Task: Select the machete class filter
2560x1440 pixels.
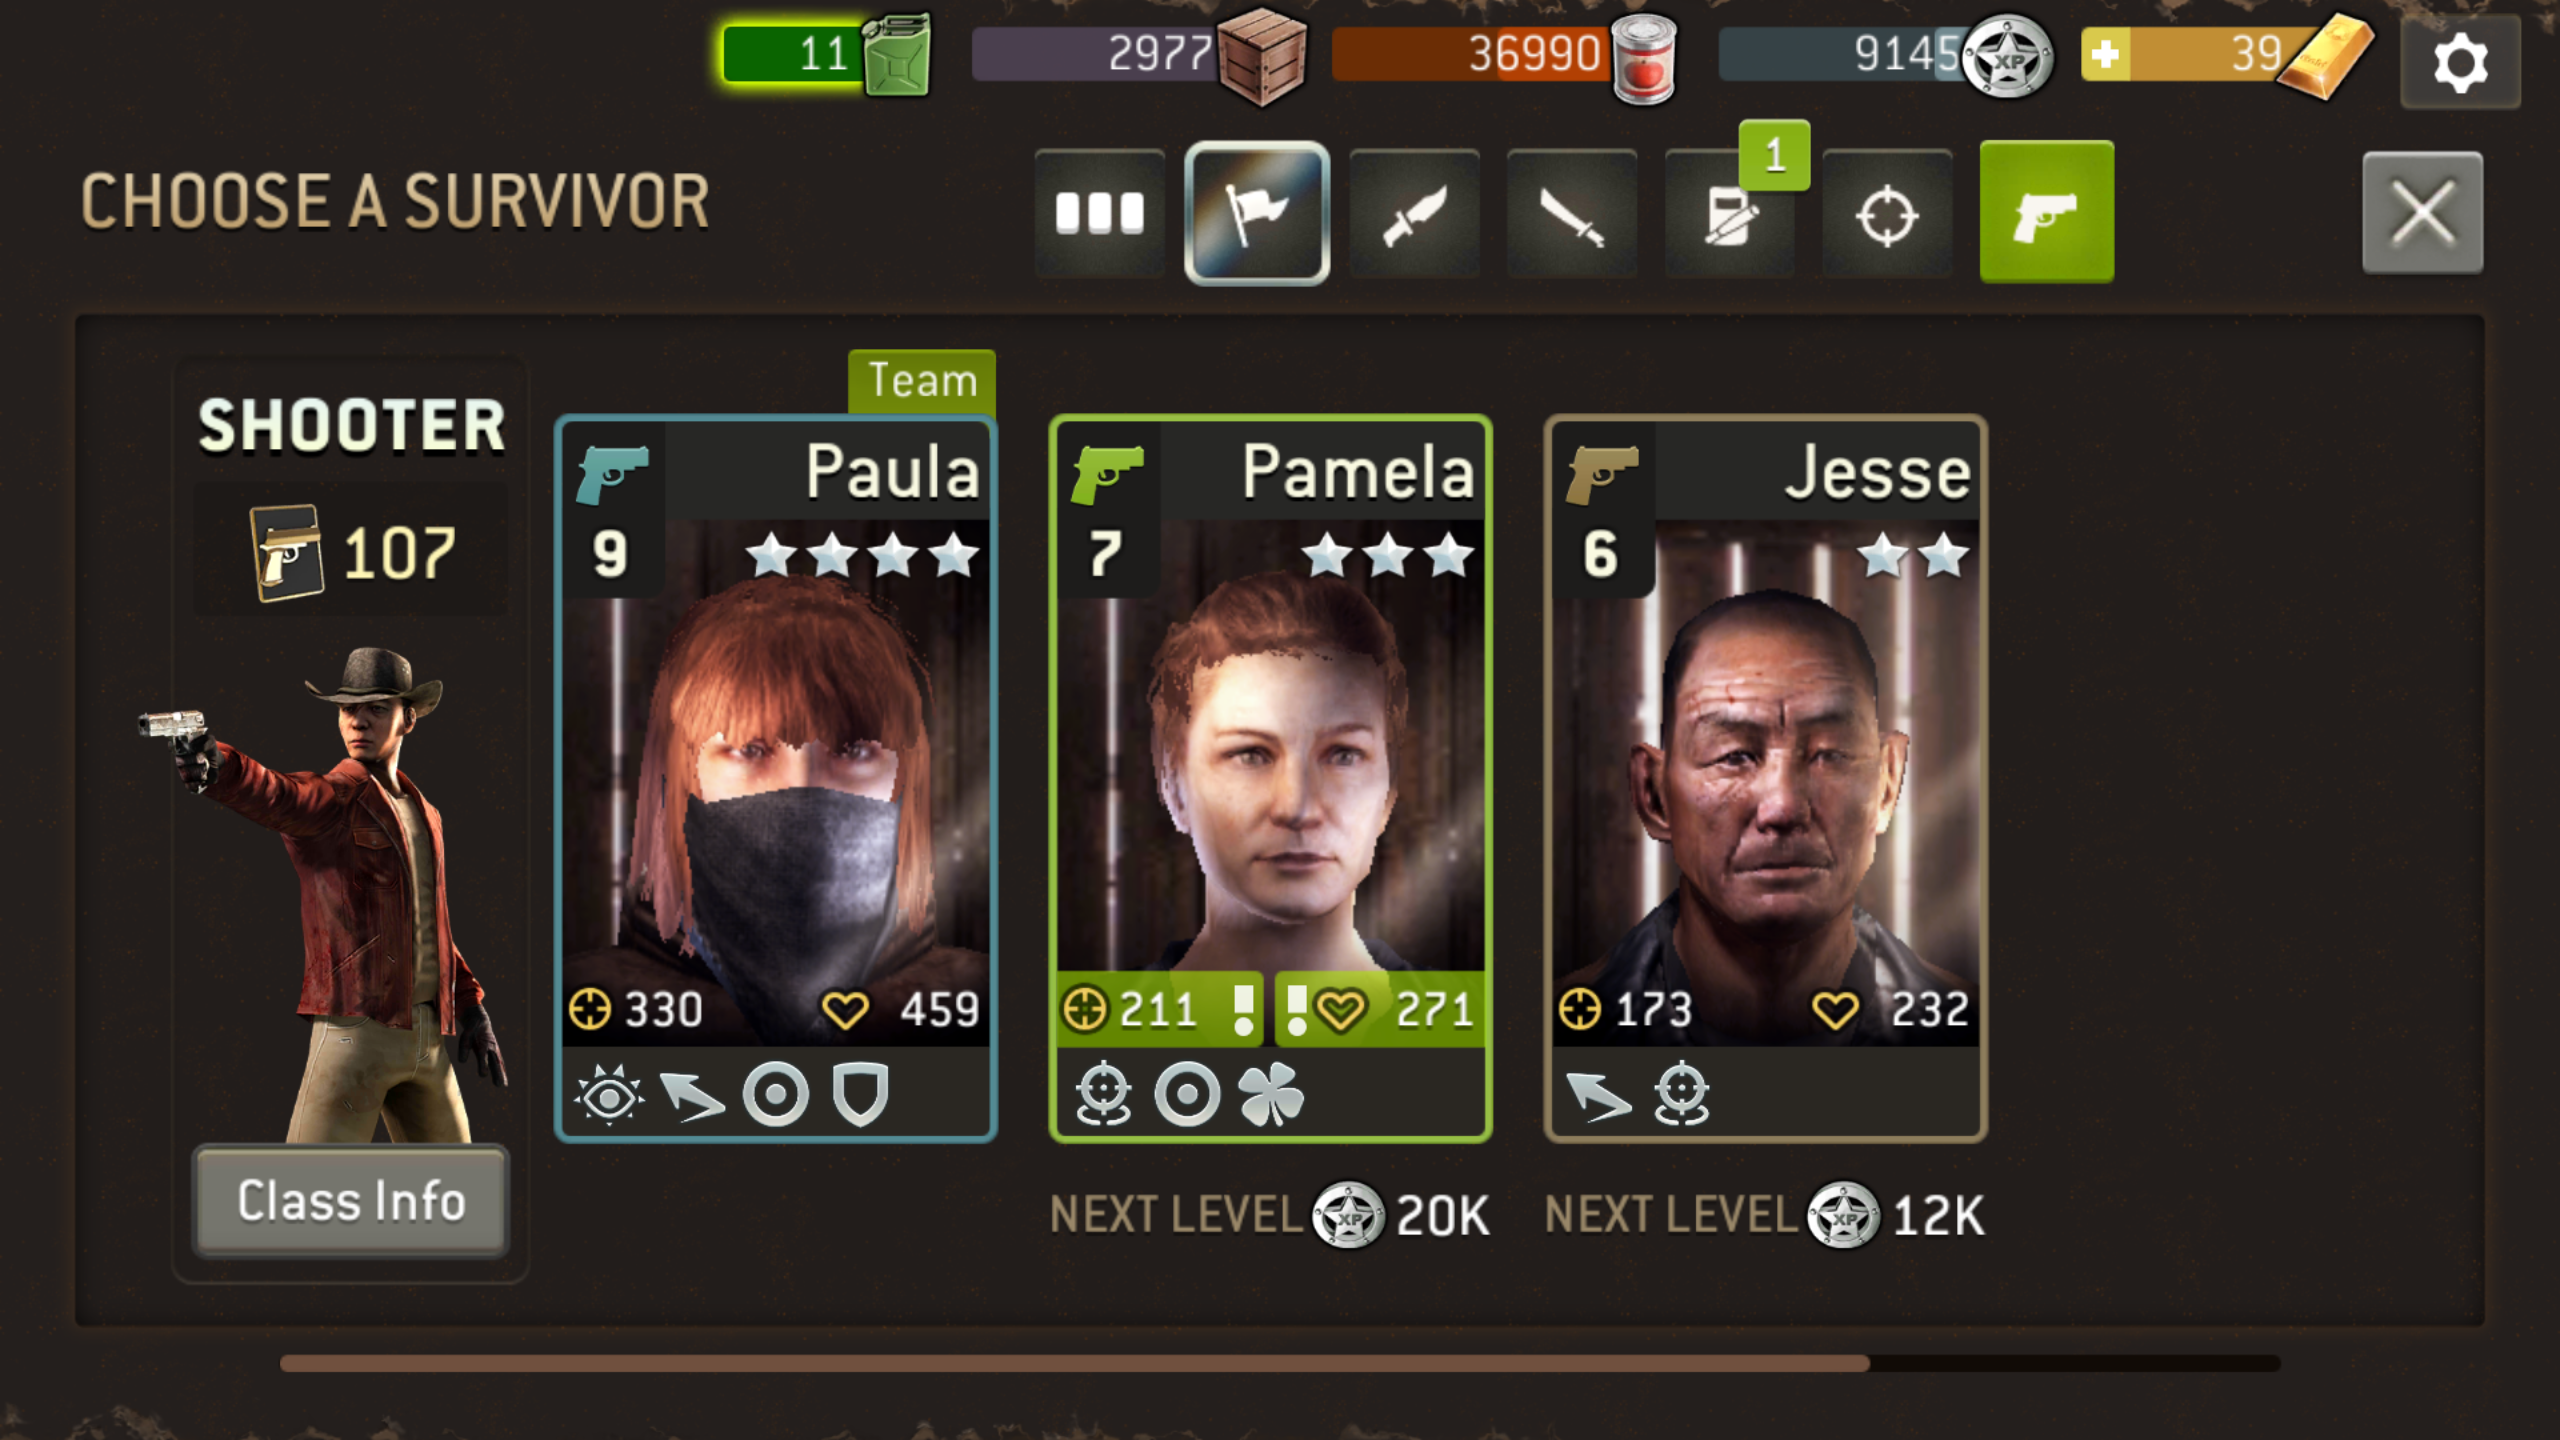Action: pyautogui.click(x=1571, y=213)
